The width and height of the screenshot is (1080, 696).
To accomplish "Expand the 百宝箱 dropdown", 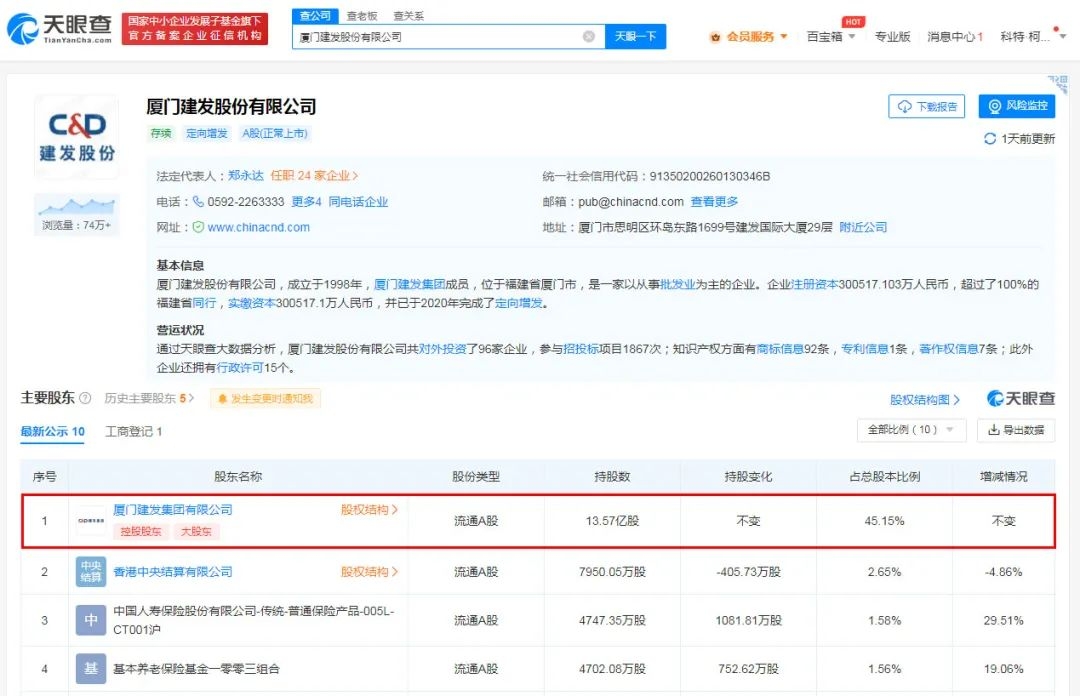I will (831, 37).
